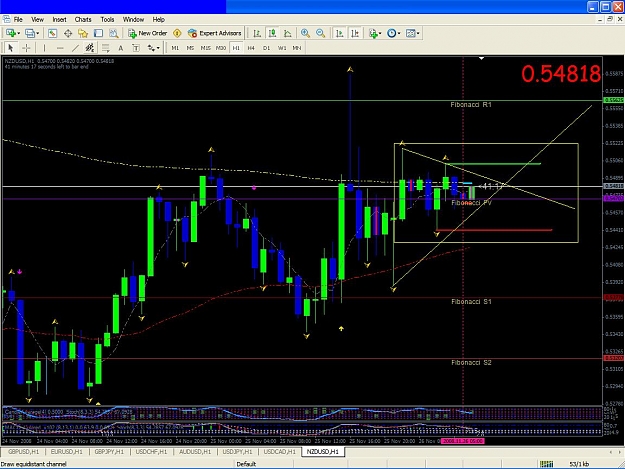Switch to the H4 timeframe

(x=251, y=48)
